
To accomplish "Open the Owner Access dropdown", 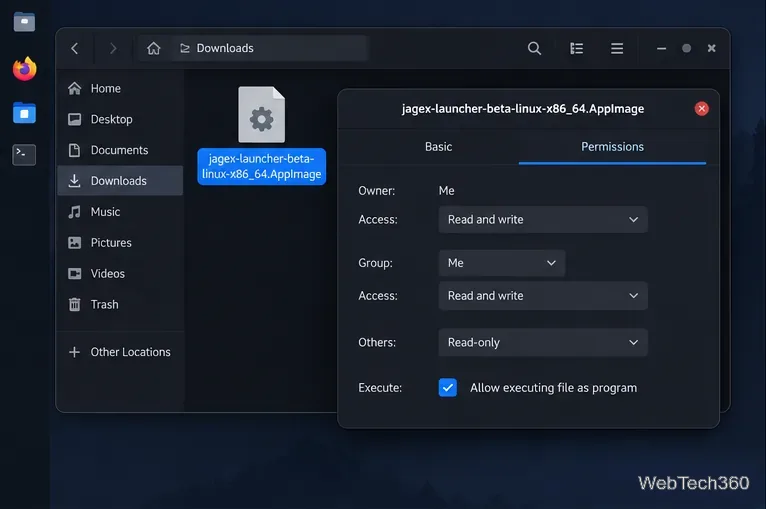I will pyautogui.click(x=543, y=219).
